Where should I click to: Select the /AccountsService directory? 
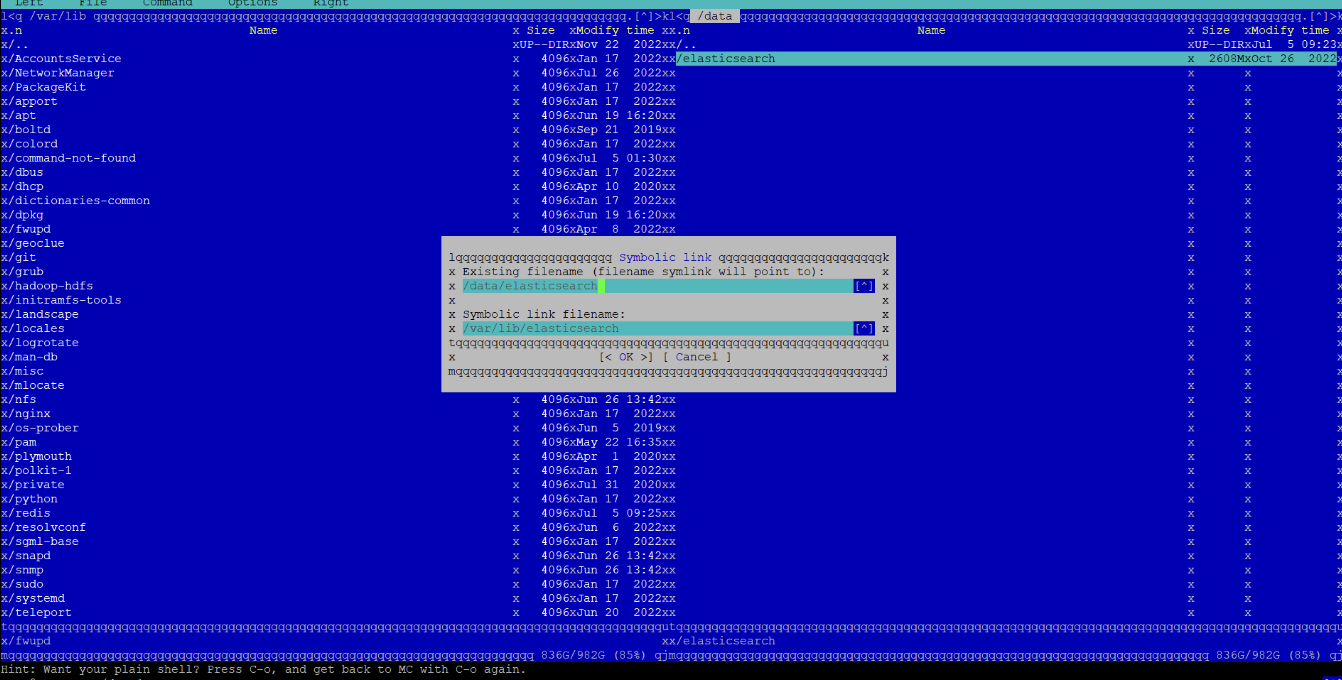coord(334,59)
